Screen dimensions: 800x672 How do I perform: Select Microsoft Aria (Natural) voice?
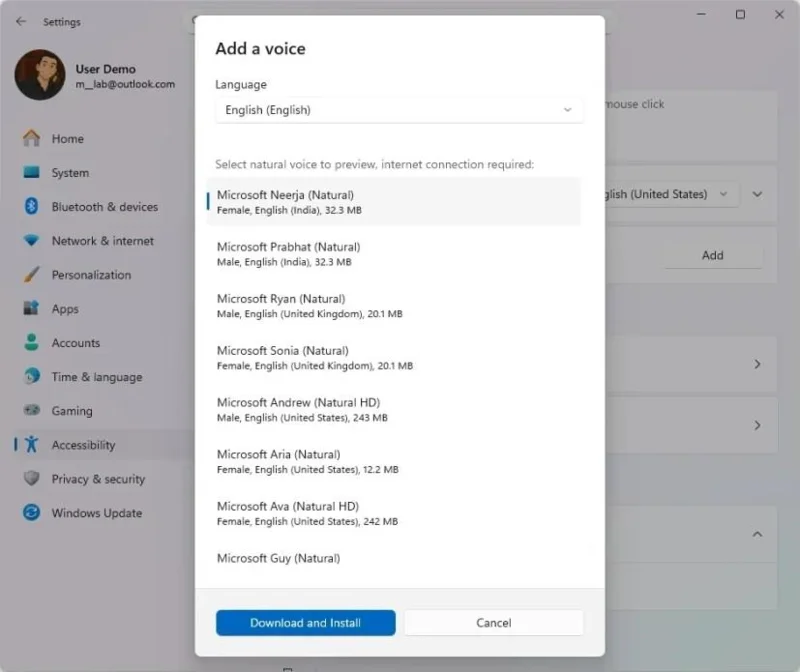coord(393,461)
